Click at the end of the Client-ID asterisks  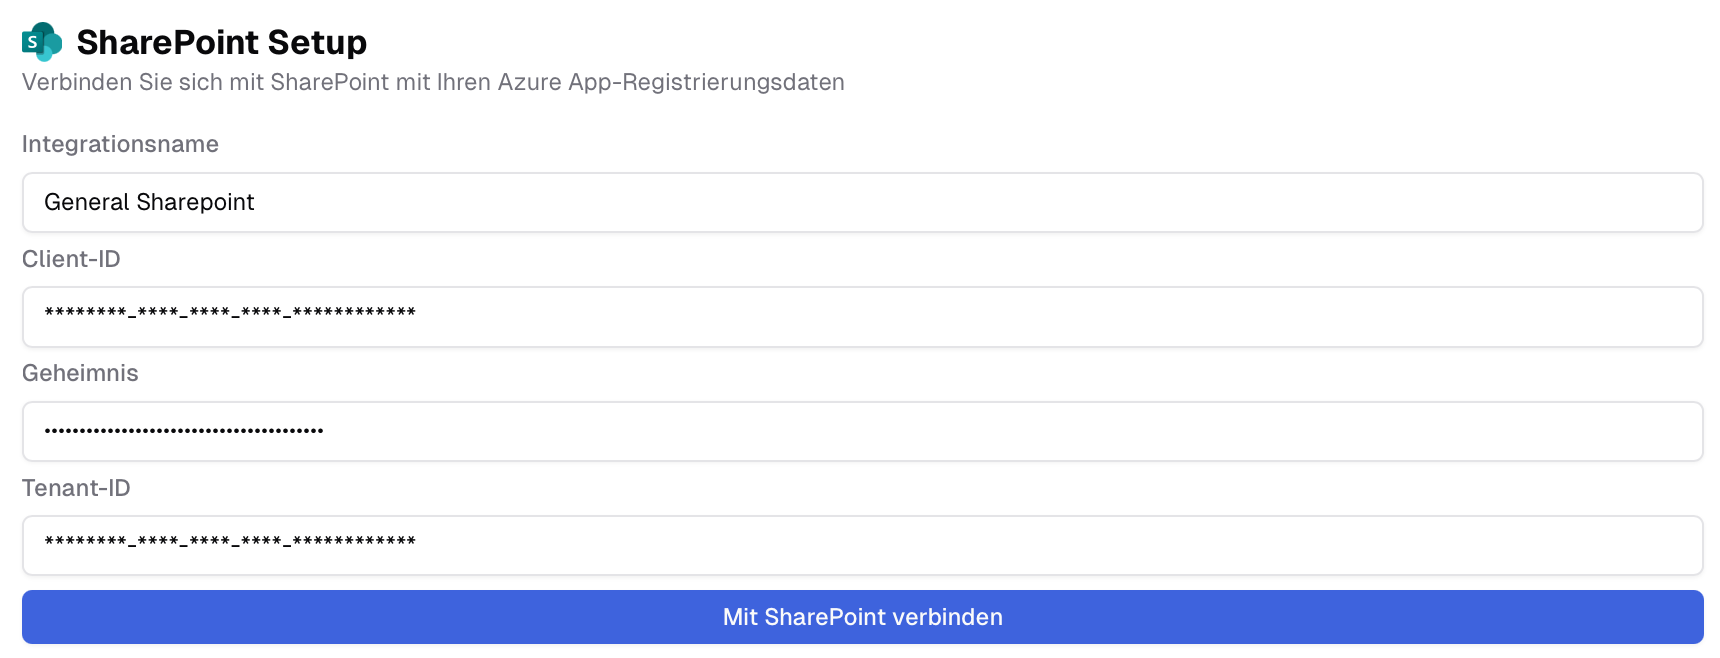420,316
